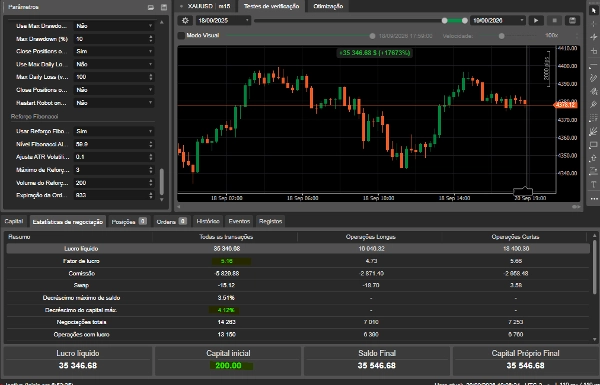
Task: Select the text T drawing tool
Action: click(593, 184)
